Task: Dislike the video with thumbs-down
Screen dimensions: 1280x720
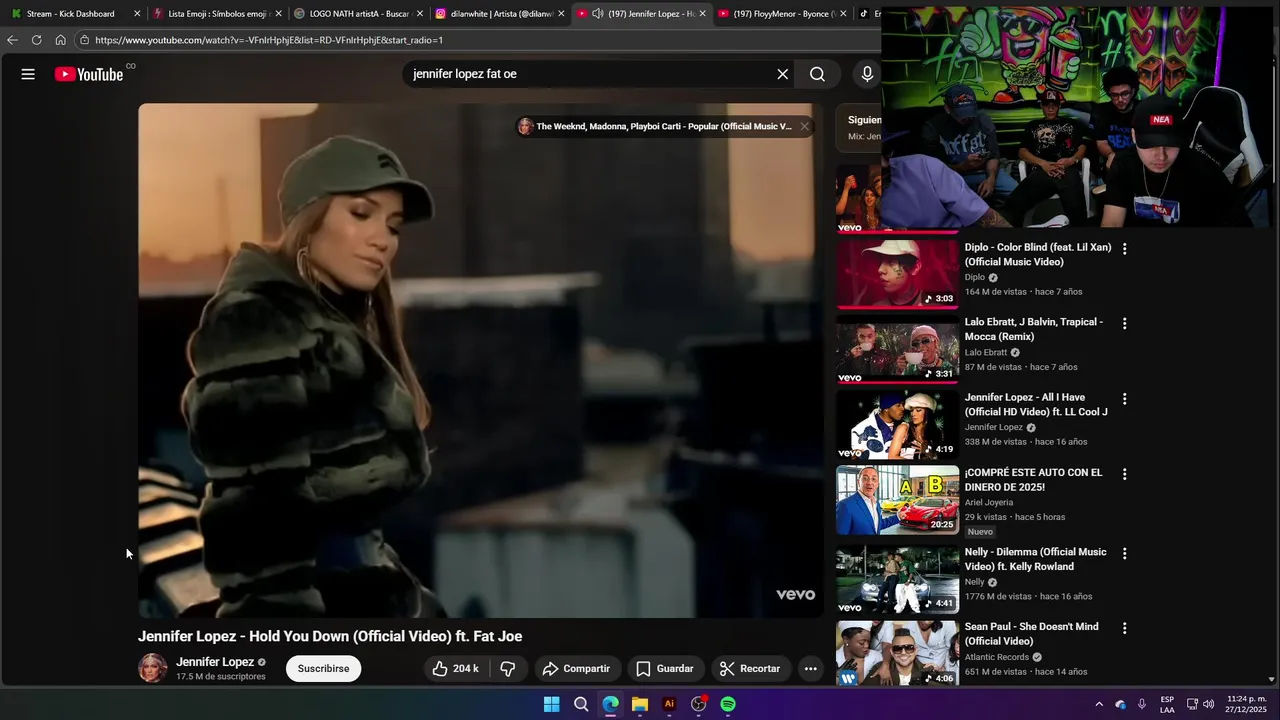Action: pos(508,668)
